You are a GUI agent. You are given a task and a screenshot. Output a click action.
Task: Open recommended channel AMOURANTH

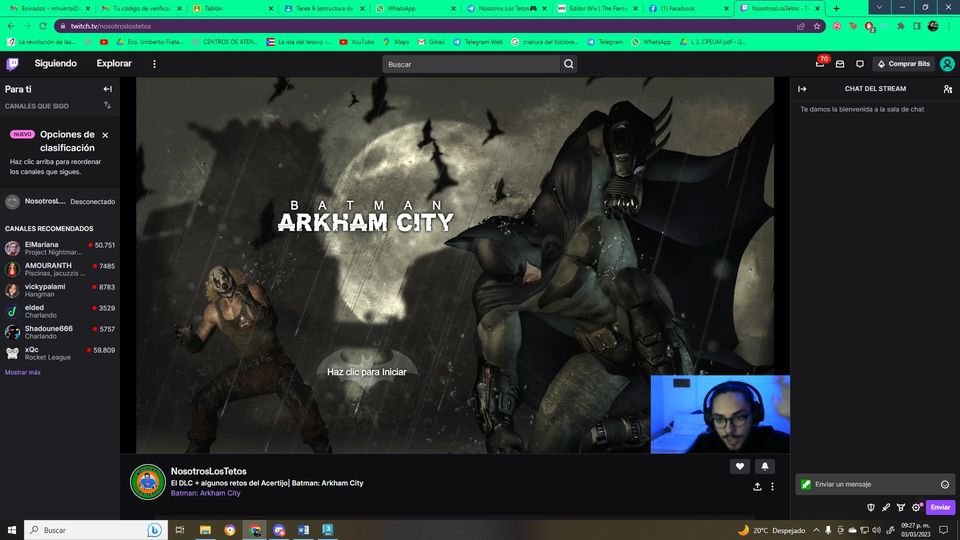point(60,269)
